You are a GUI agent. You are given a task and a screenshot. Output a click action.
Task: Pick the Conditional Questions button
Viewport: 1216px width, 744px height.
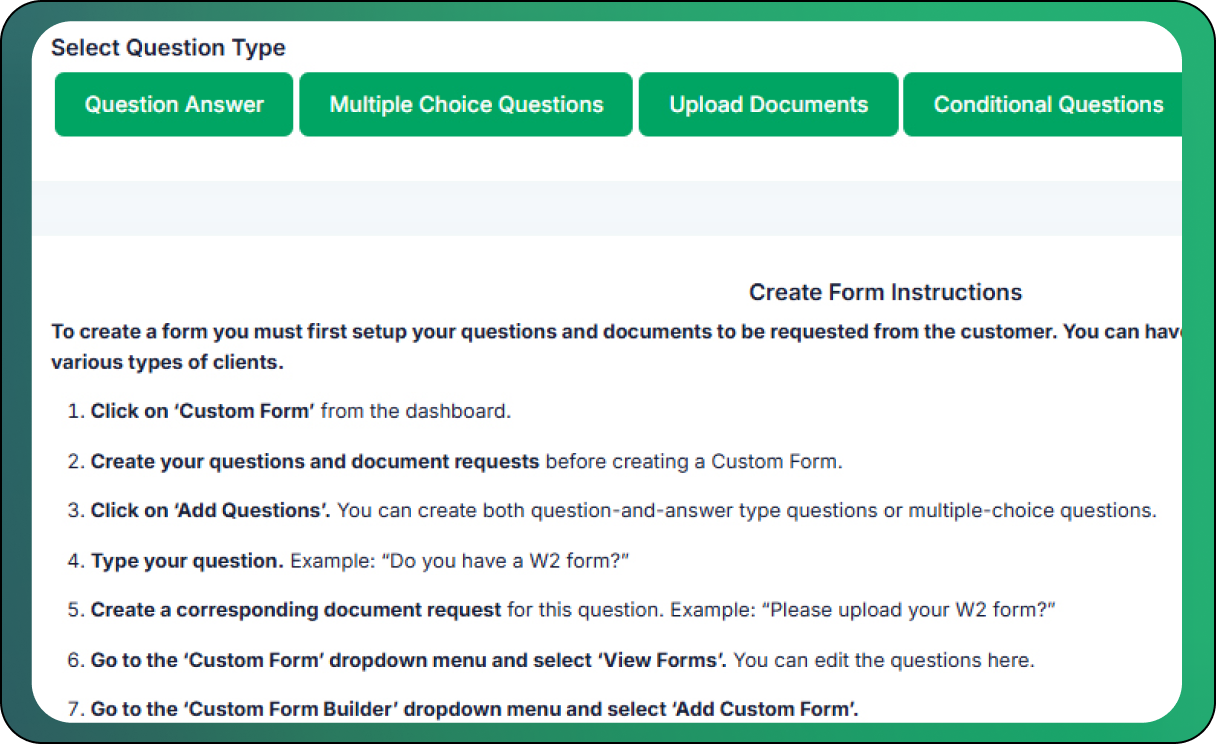1048,104
